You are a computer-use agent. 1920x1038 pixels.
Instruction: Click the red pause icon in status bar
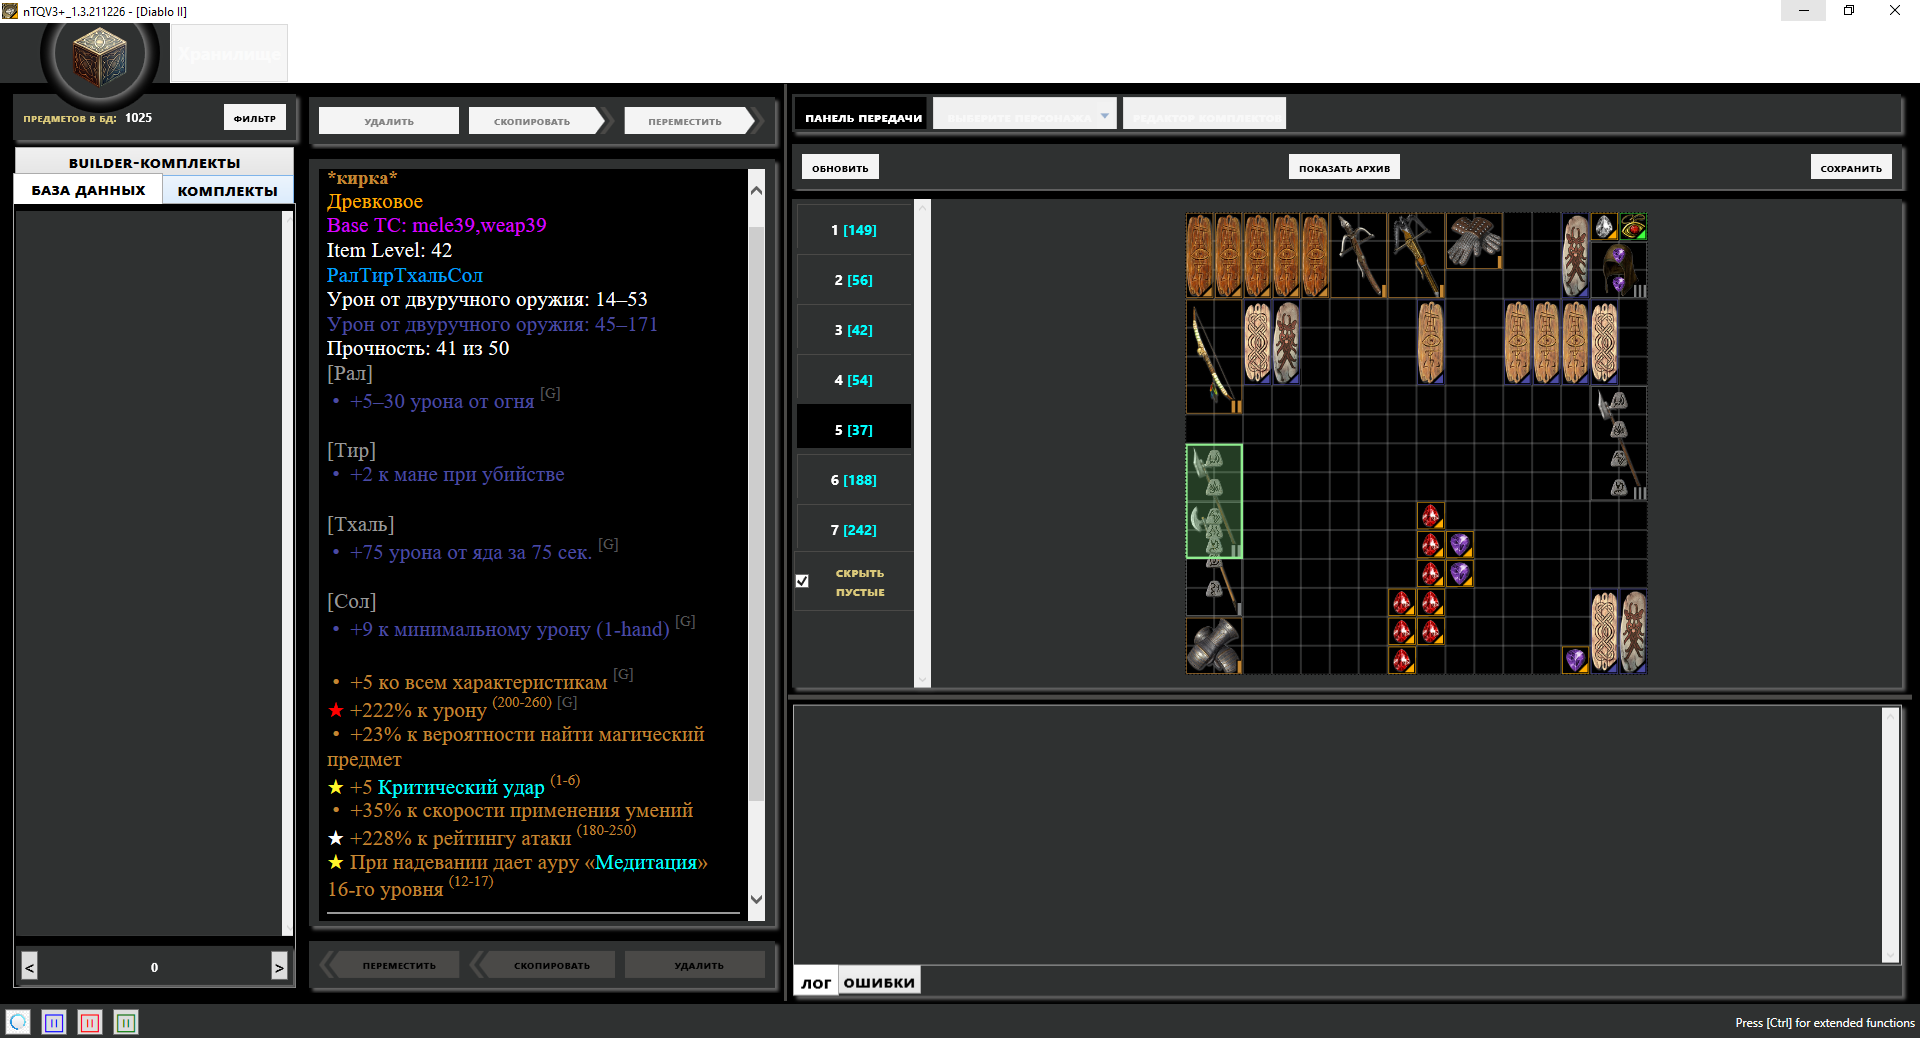[x=90, y=1022]
